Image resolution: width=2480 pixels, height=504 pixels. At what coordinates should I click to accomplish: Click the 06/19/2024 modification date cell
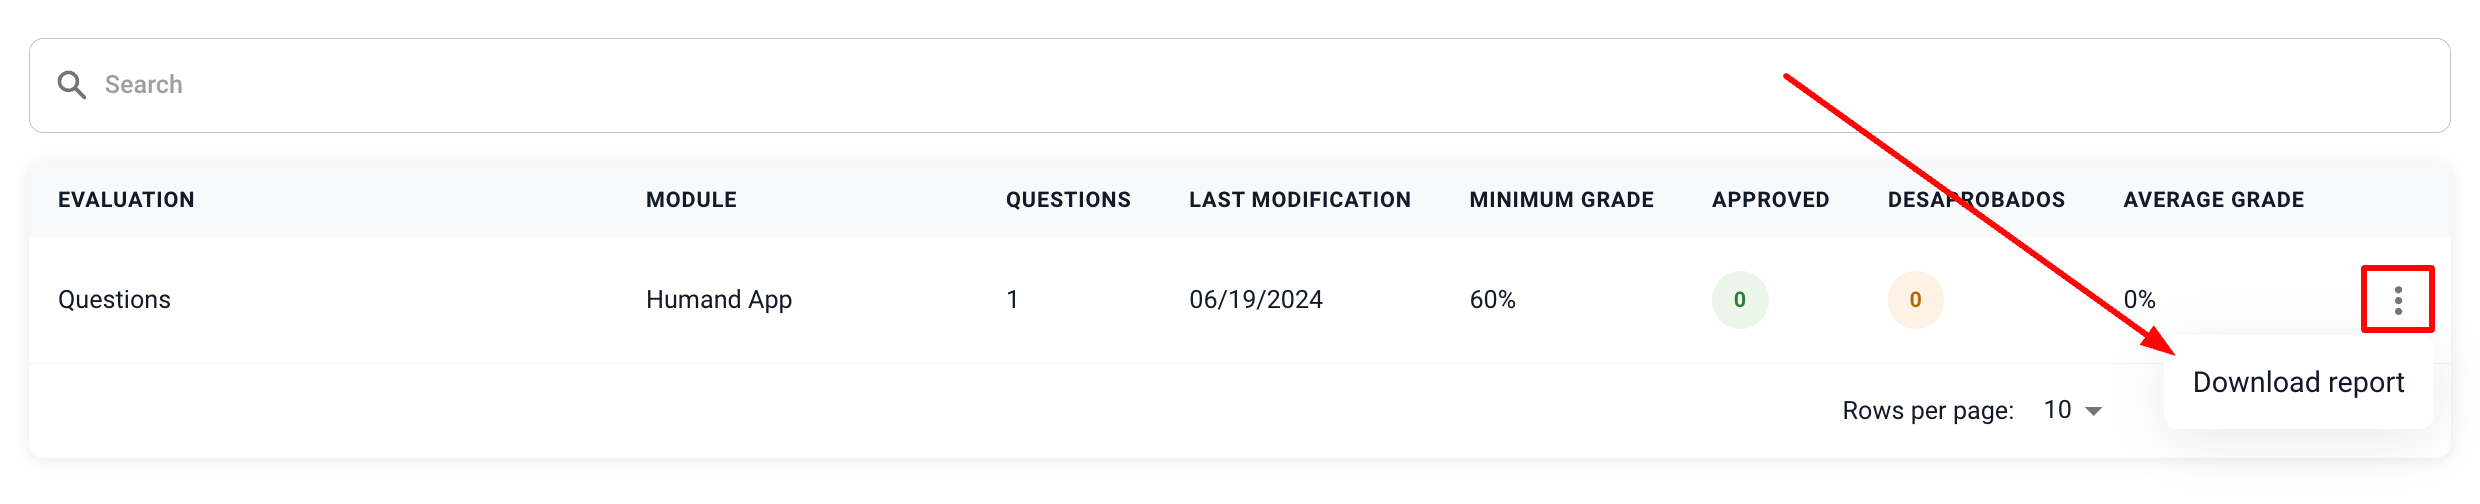tap(1255, 300)
